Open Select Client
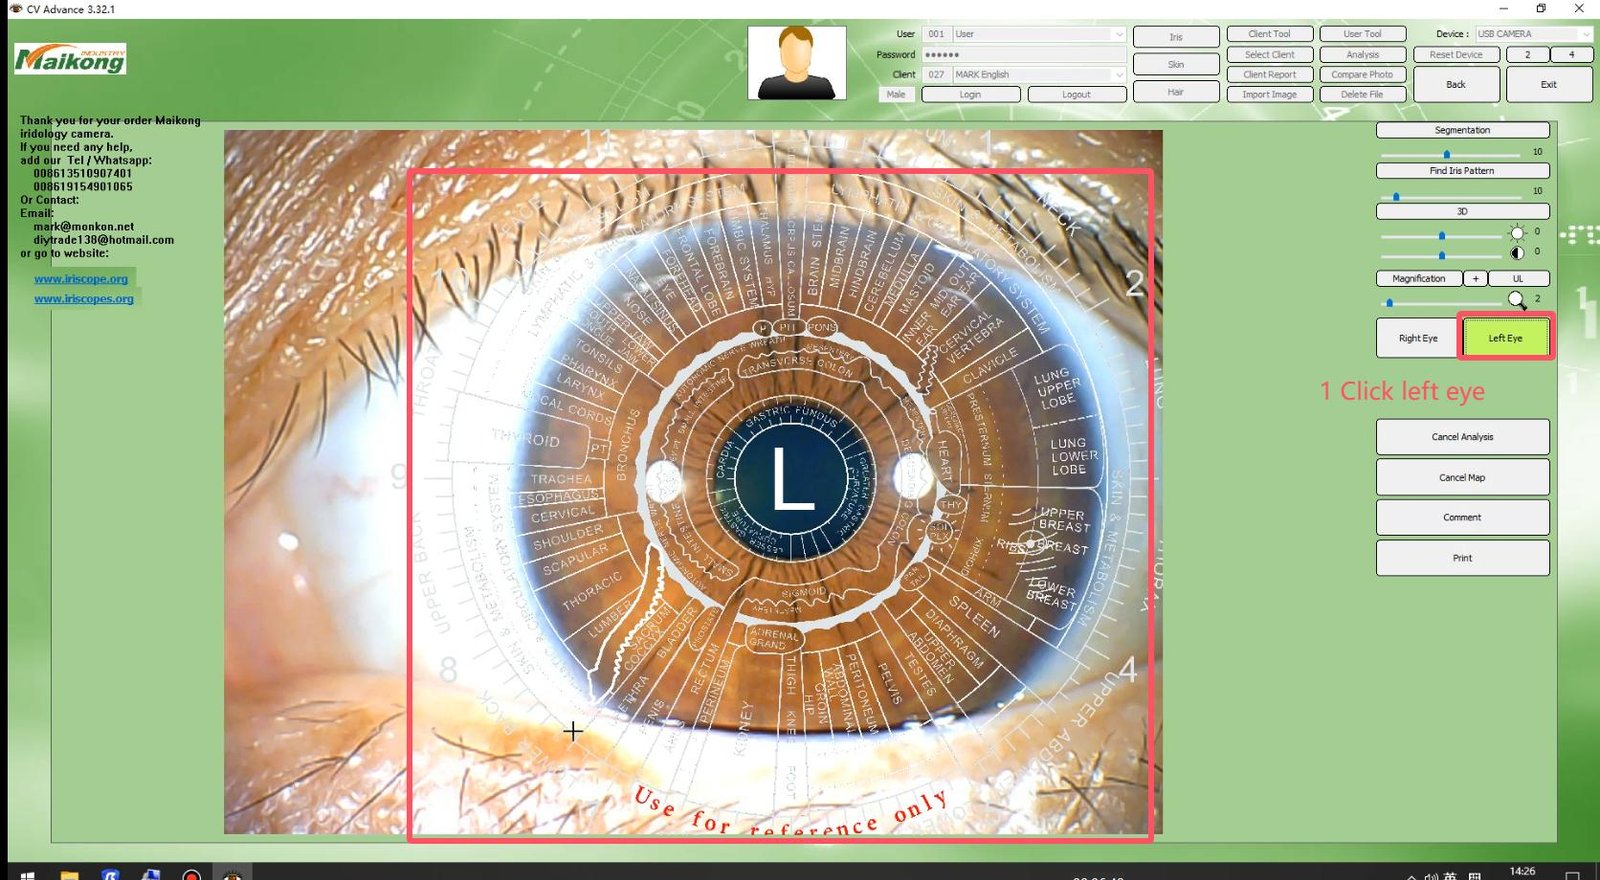Image resolution: width=1600 pixels, height=880 pixels. coord(1270,54)
